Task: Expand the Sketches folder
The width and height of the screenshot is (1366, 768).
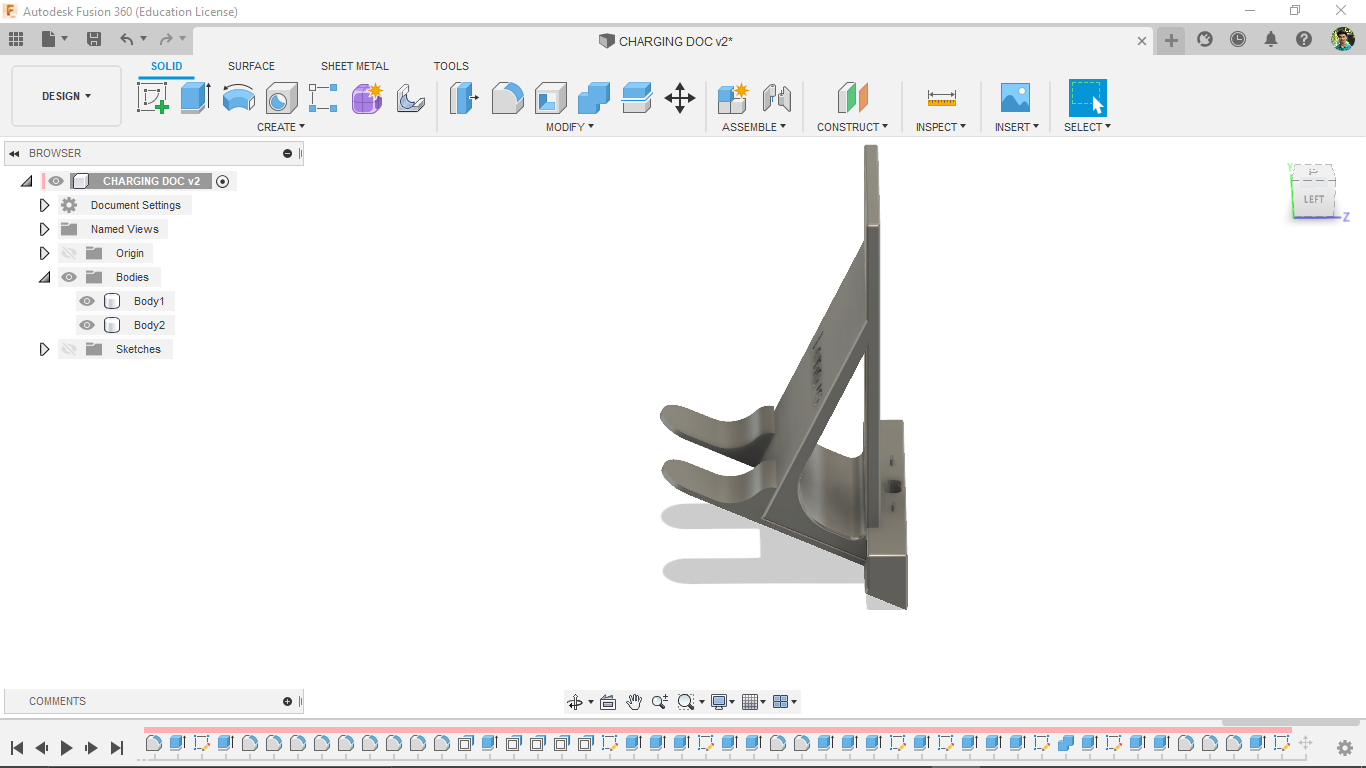Action: coord(44,349)
